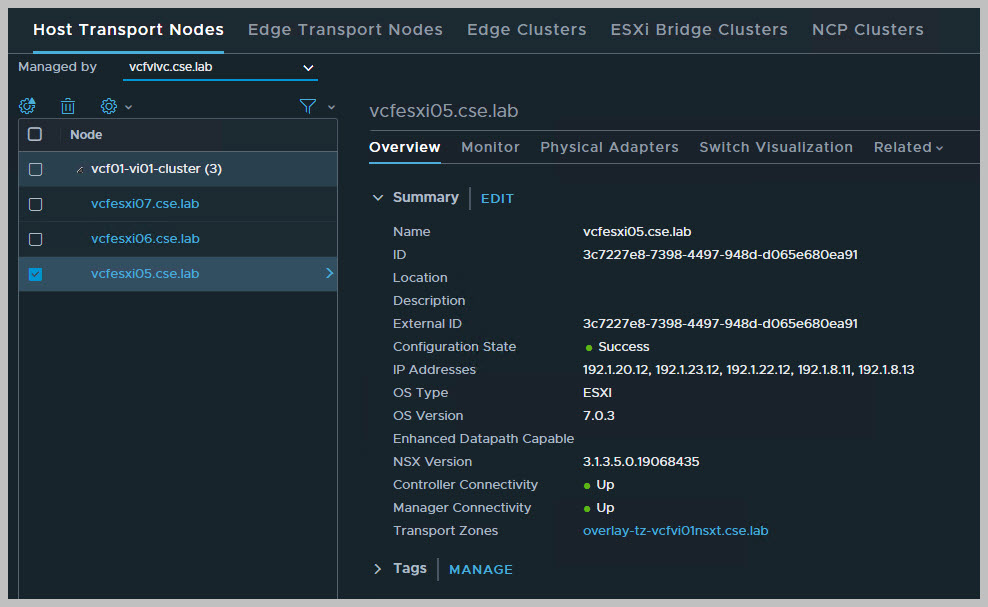
Task: Collapse the Summary section
Action: pyautogui.click(x=378, y=198)
